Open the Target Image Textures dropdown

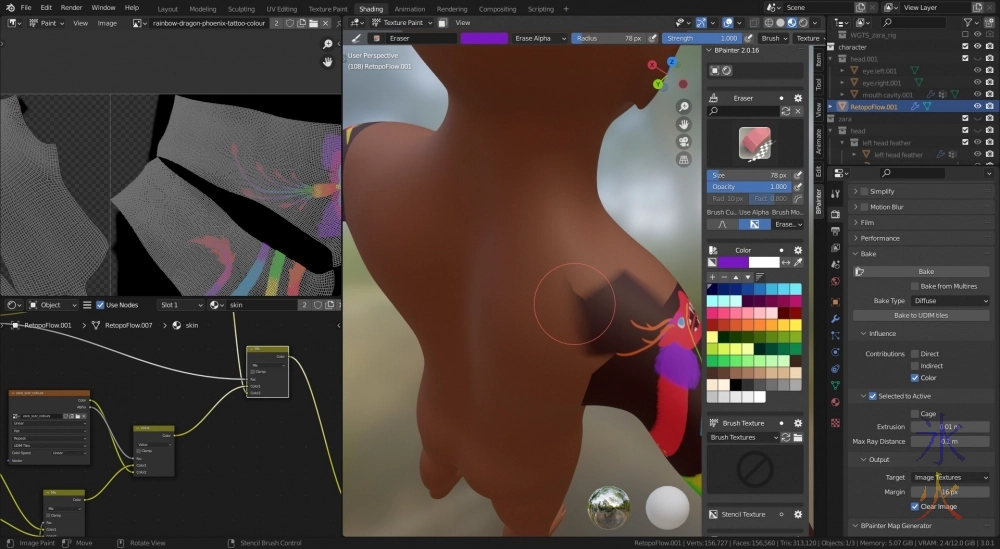click(949, 478)
